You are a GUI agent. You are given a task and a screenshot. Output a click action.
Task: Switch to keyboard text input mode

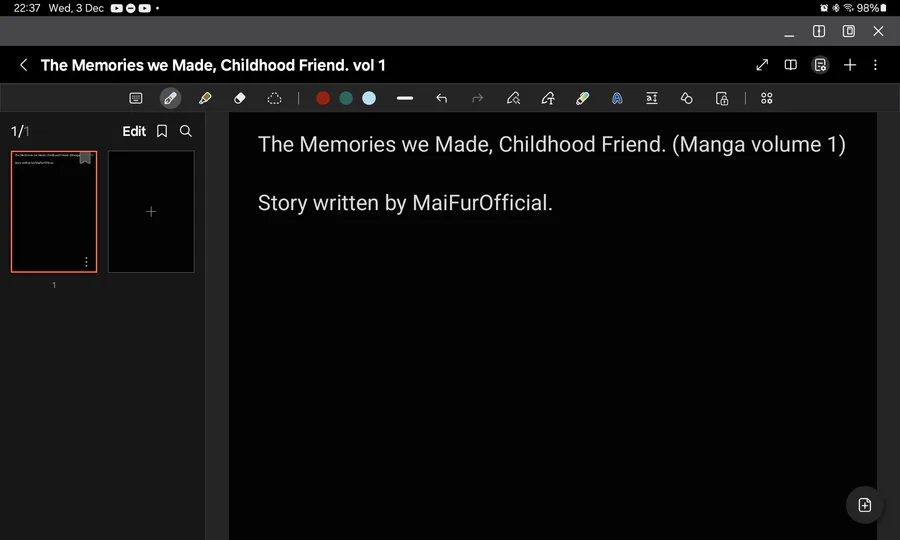(x=136, y=98)
